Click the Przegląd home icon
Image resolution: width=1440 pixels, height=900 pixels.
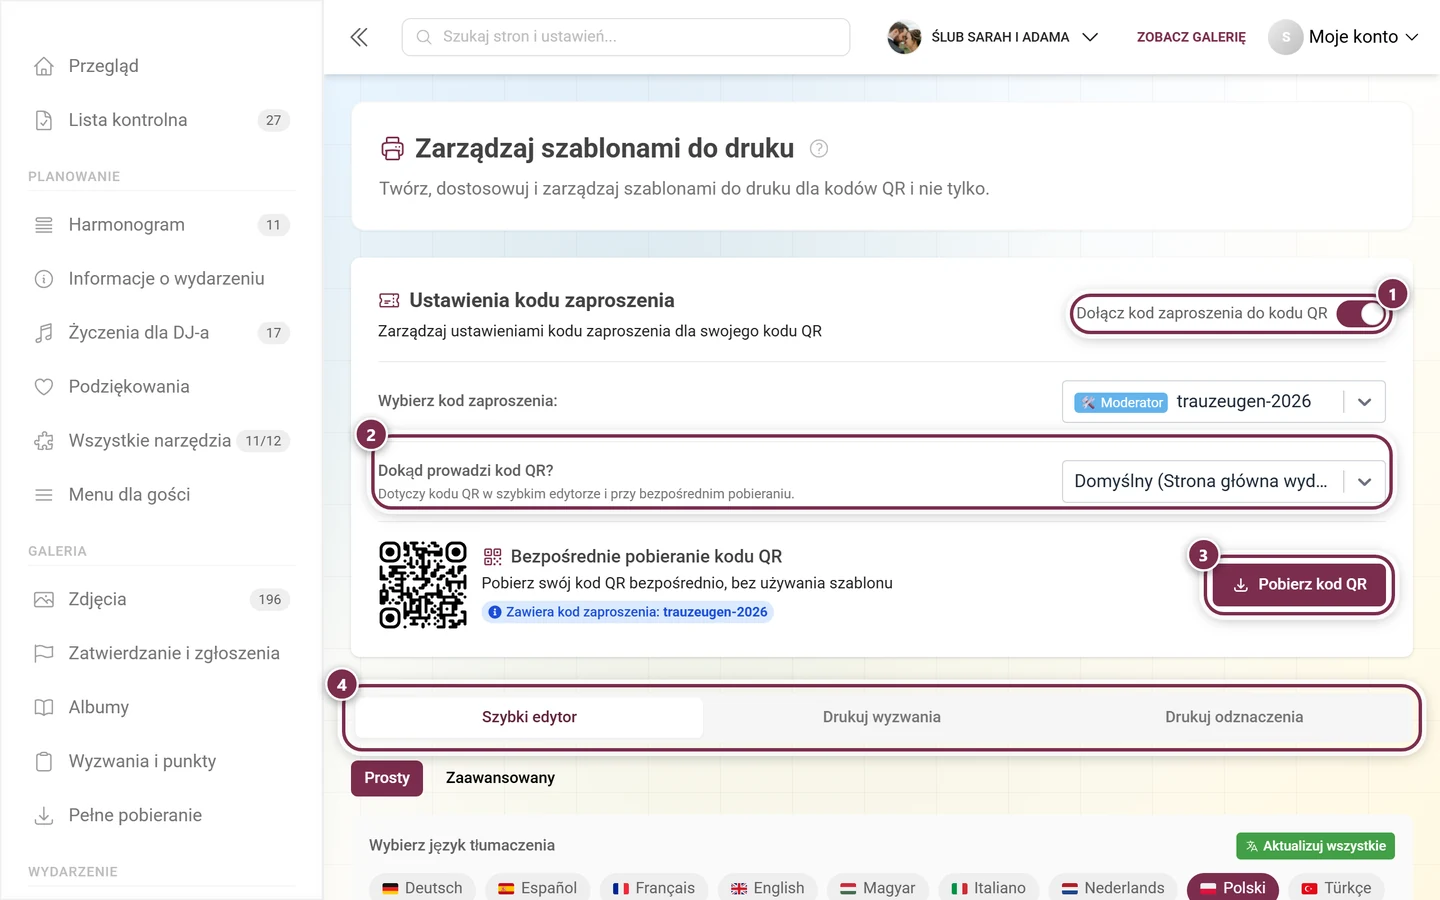(44, 66)
